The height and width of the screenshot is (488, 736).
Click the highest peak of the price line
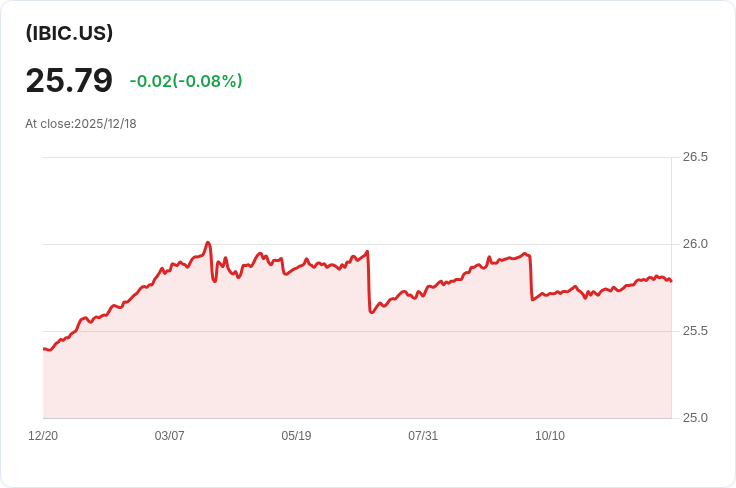[208, 242]
